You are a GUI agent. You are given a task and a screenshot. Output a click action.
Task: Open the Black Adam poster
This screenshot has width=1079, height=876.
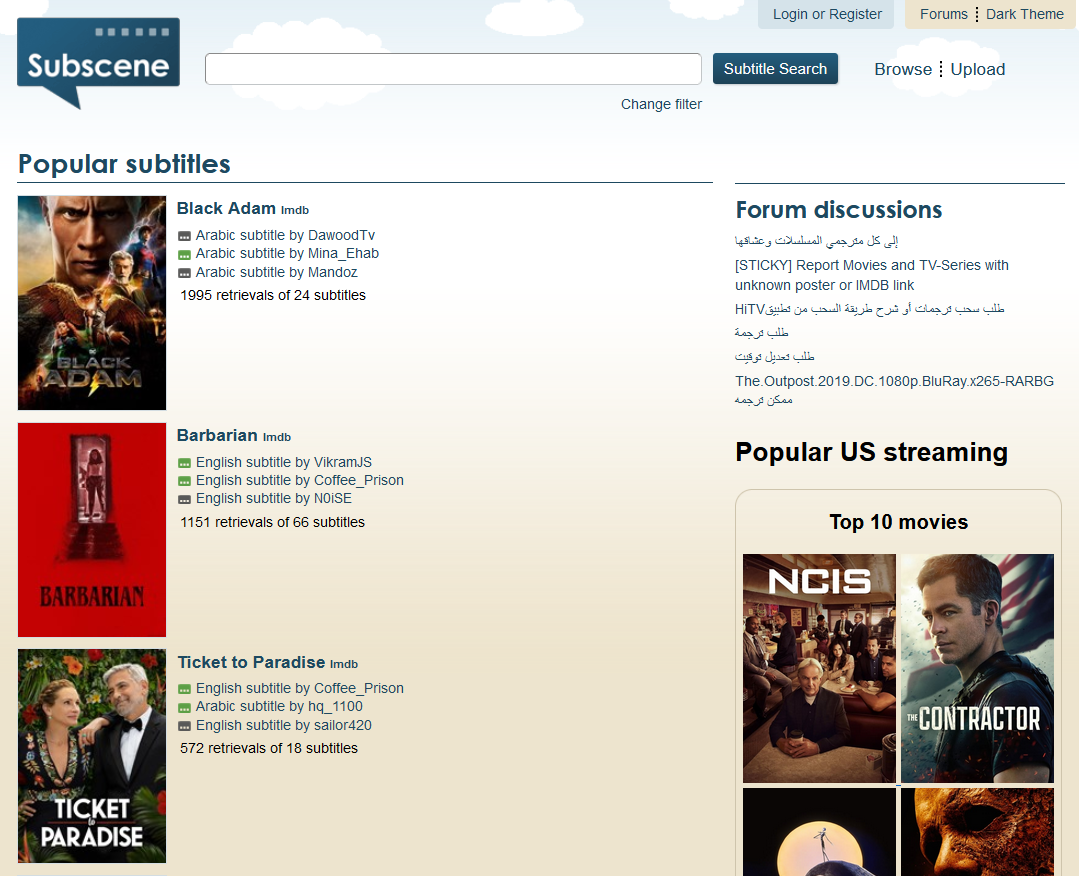click(x=92, y=303)
